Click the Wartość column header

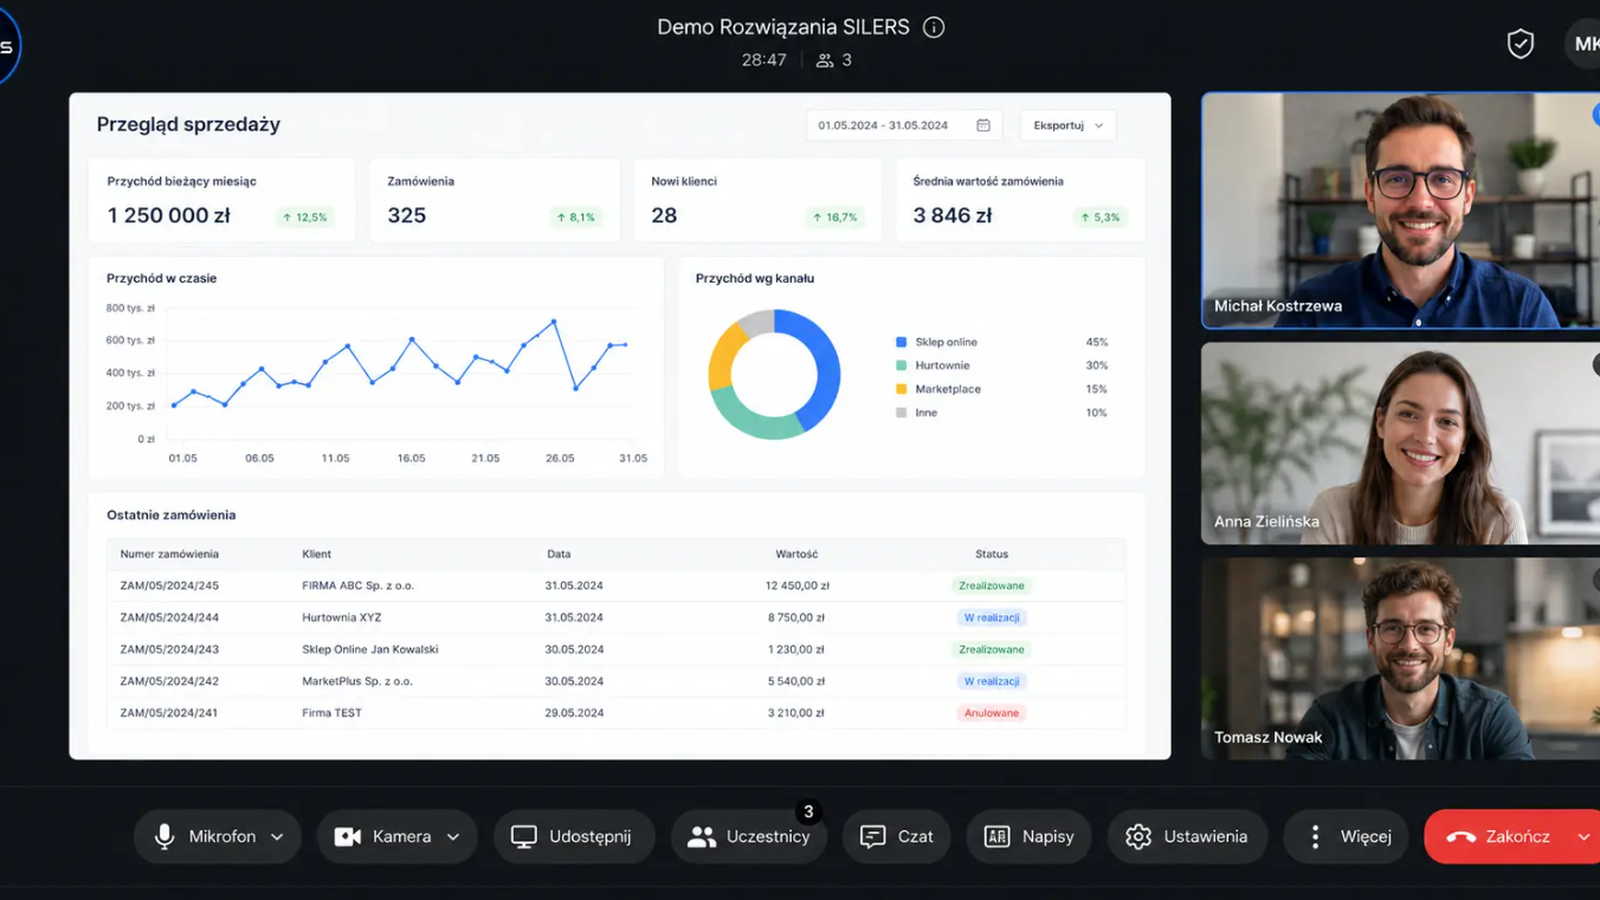(x=797, y=554)
